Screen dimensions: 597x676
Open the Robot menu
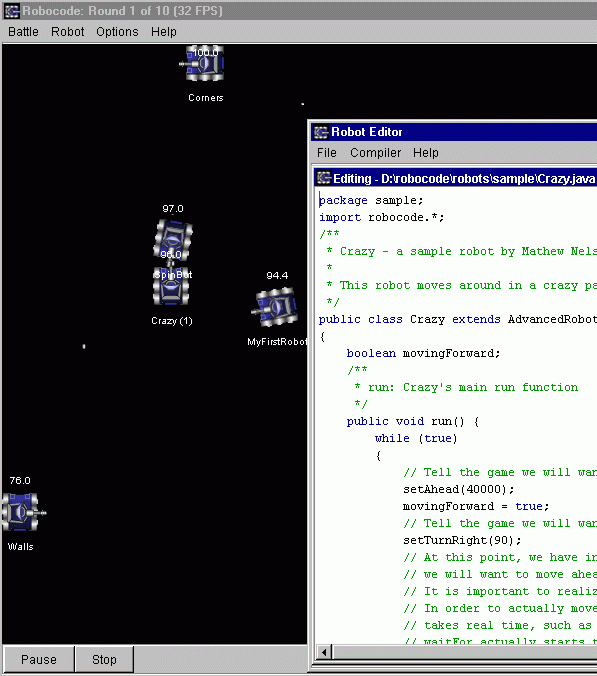(x=68, y=32)
